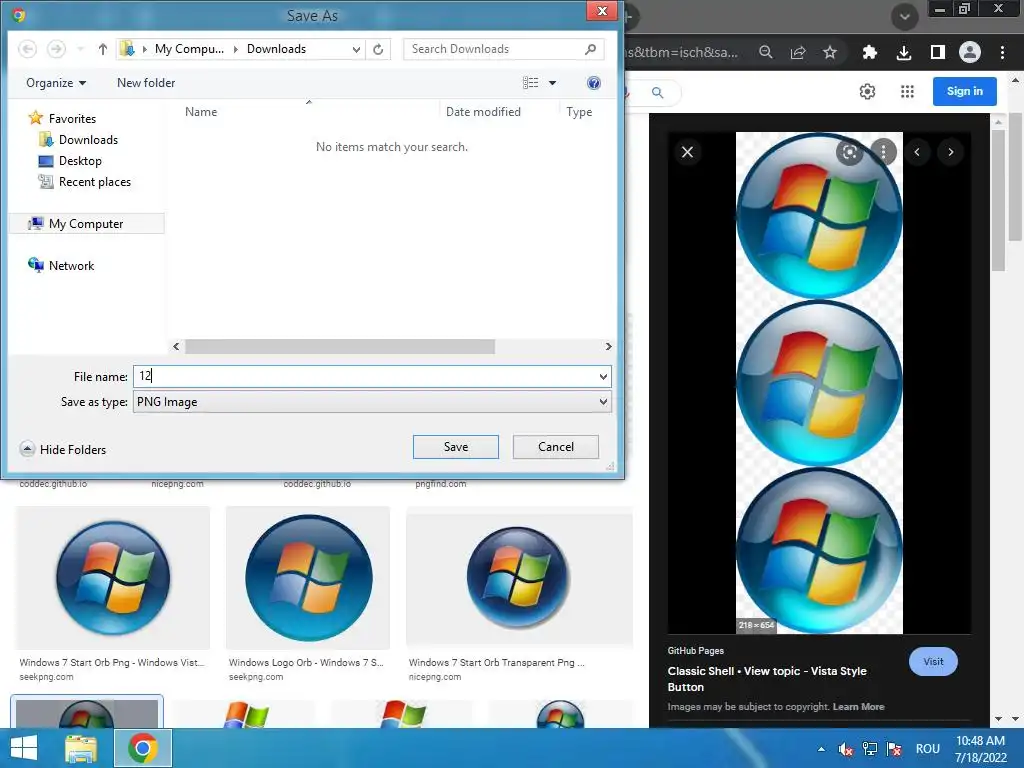Click right arrow of file list scrollbar
The width and height of the screenshot is (1024, 768).
[x=608, y=346]
